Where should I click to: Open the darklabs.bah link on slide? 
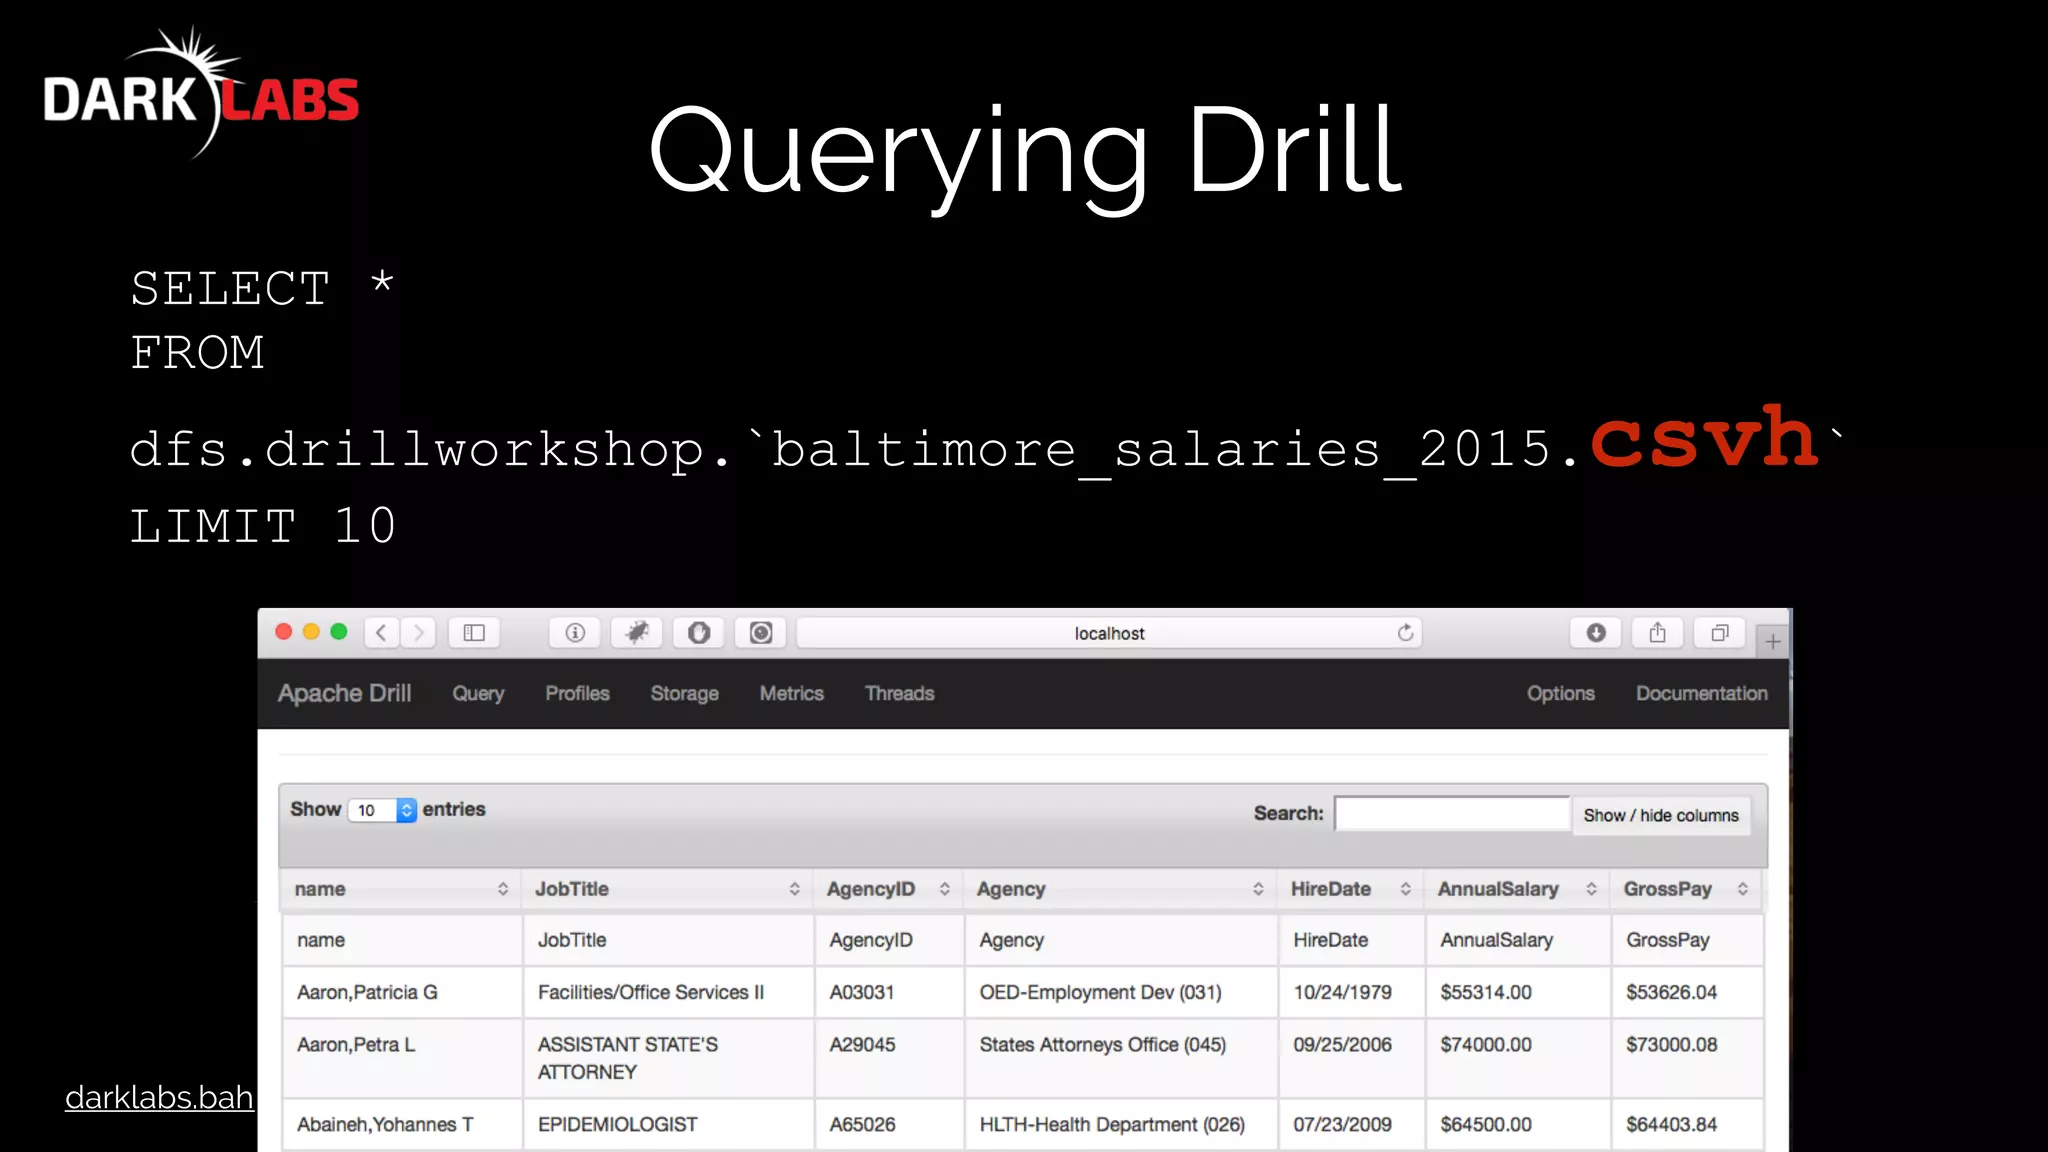159,1097
